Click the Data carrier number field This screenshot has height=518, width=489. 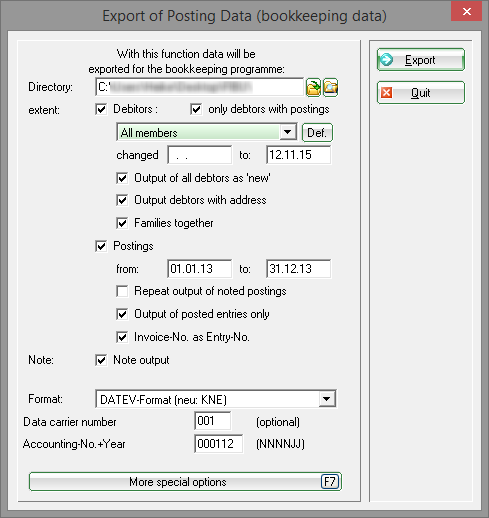point(212,421)
